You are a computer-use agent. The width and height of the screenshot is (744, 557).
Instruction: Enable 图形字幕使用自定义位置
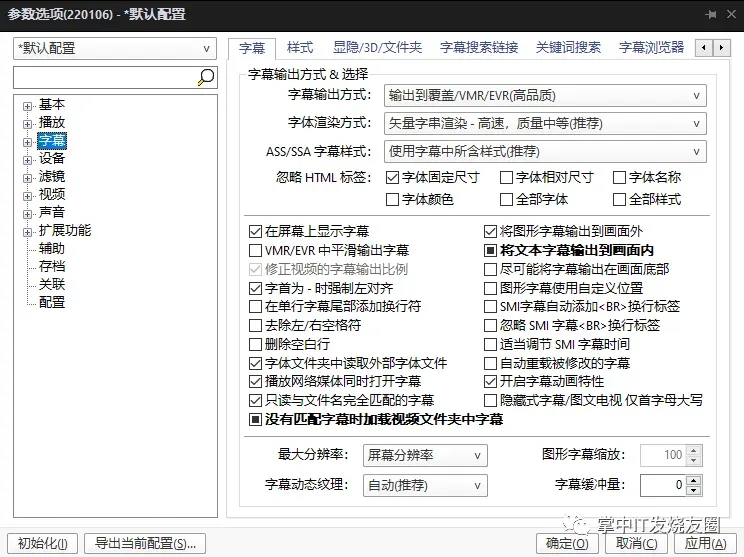(490, 288)
